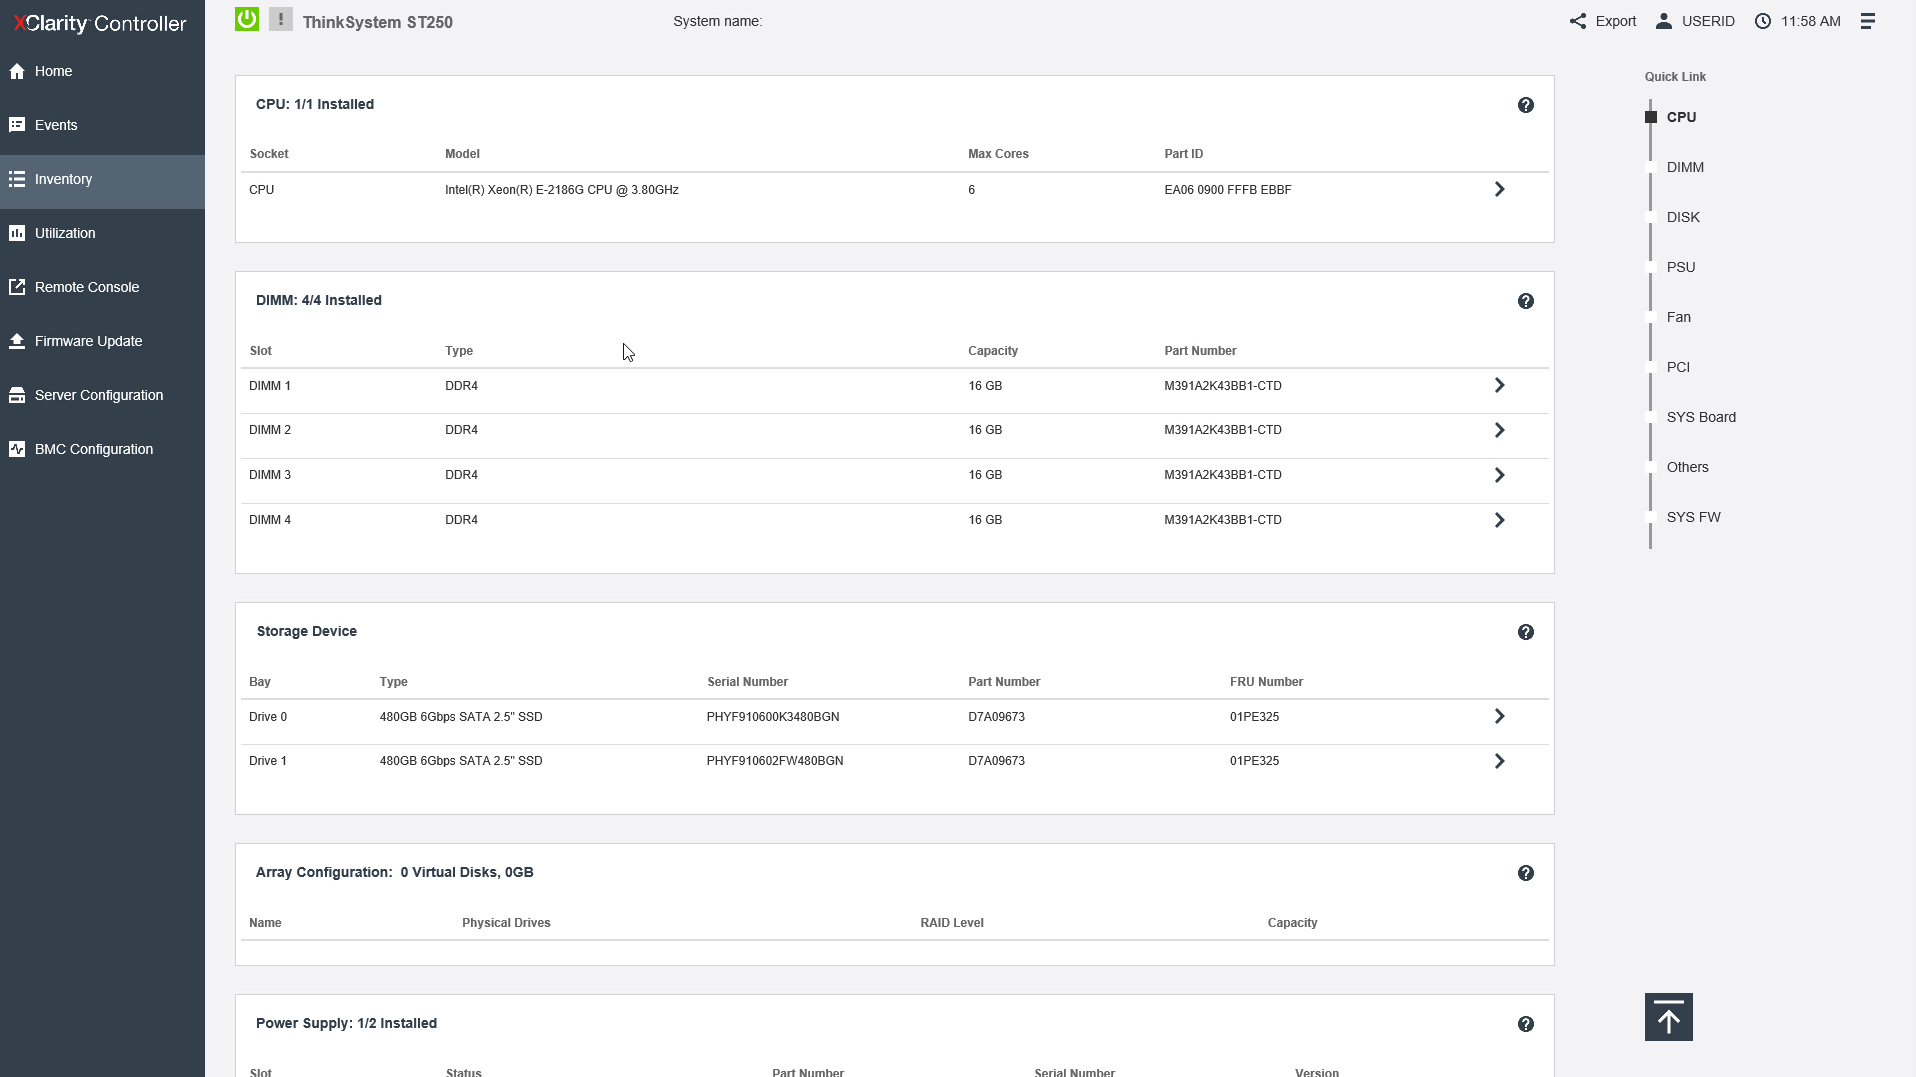
Task: Open help for Array Configuration section
Action: click(x=1526, y=873)
